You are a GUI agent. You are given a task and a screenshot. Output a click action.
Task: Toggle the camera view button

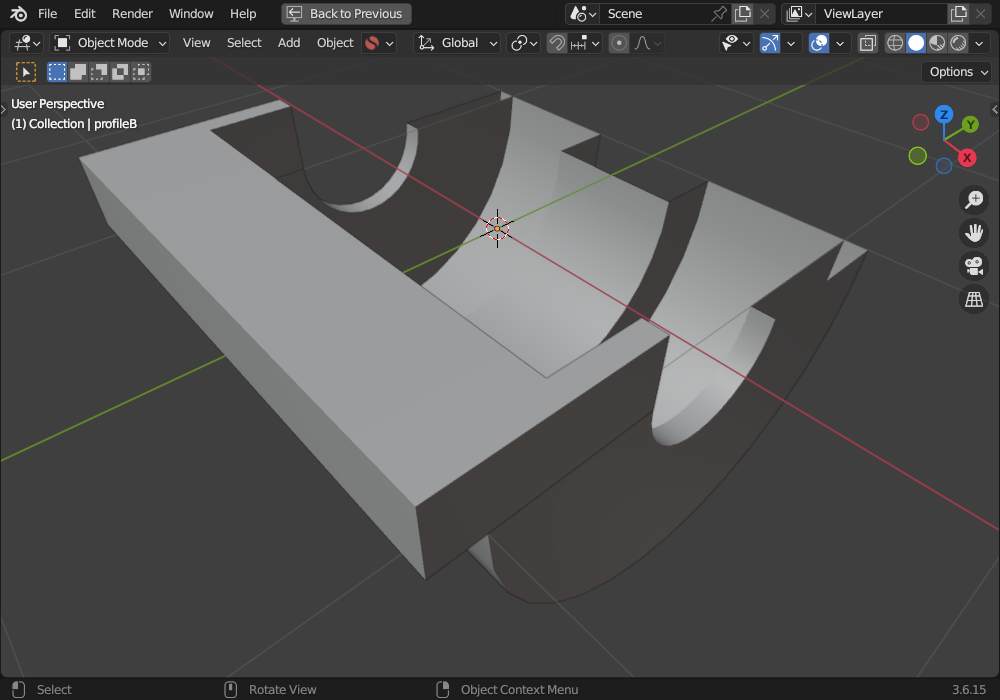974,266
